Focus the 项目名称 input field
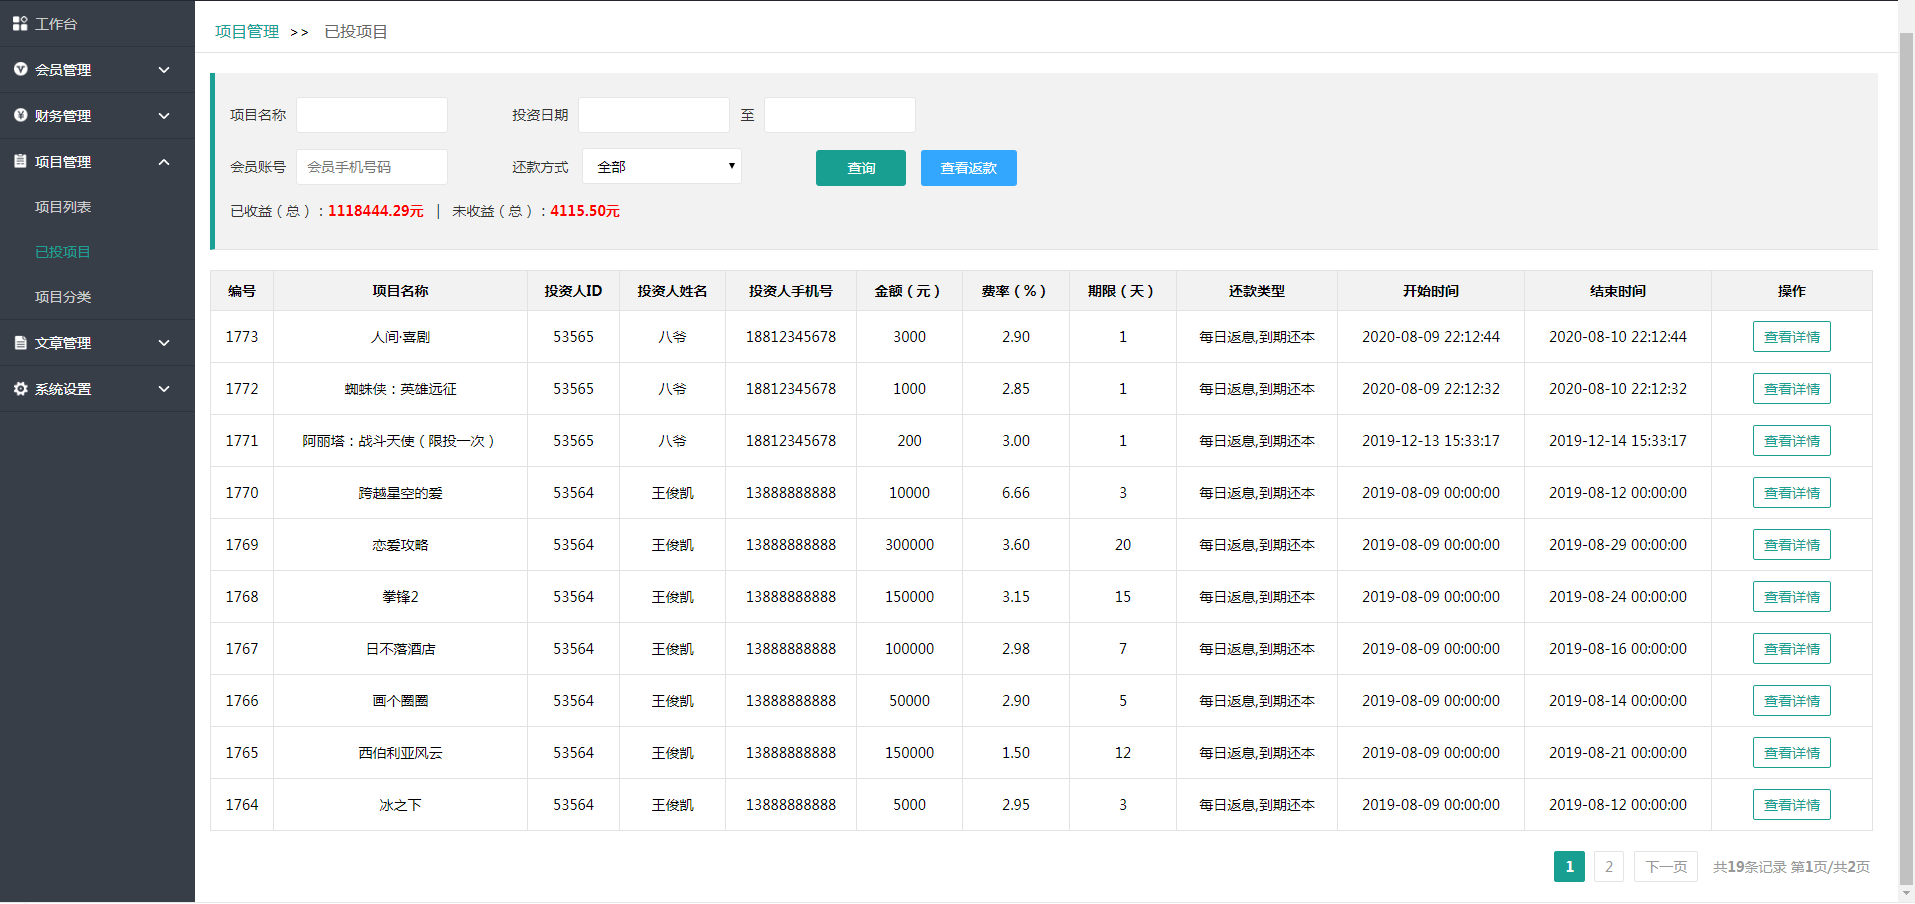Screen dimensions: 1915x904 [x=372, y=115]
